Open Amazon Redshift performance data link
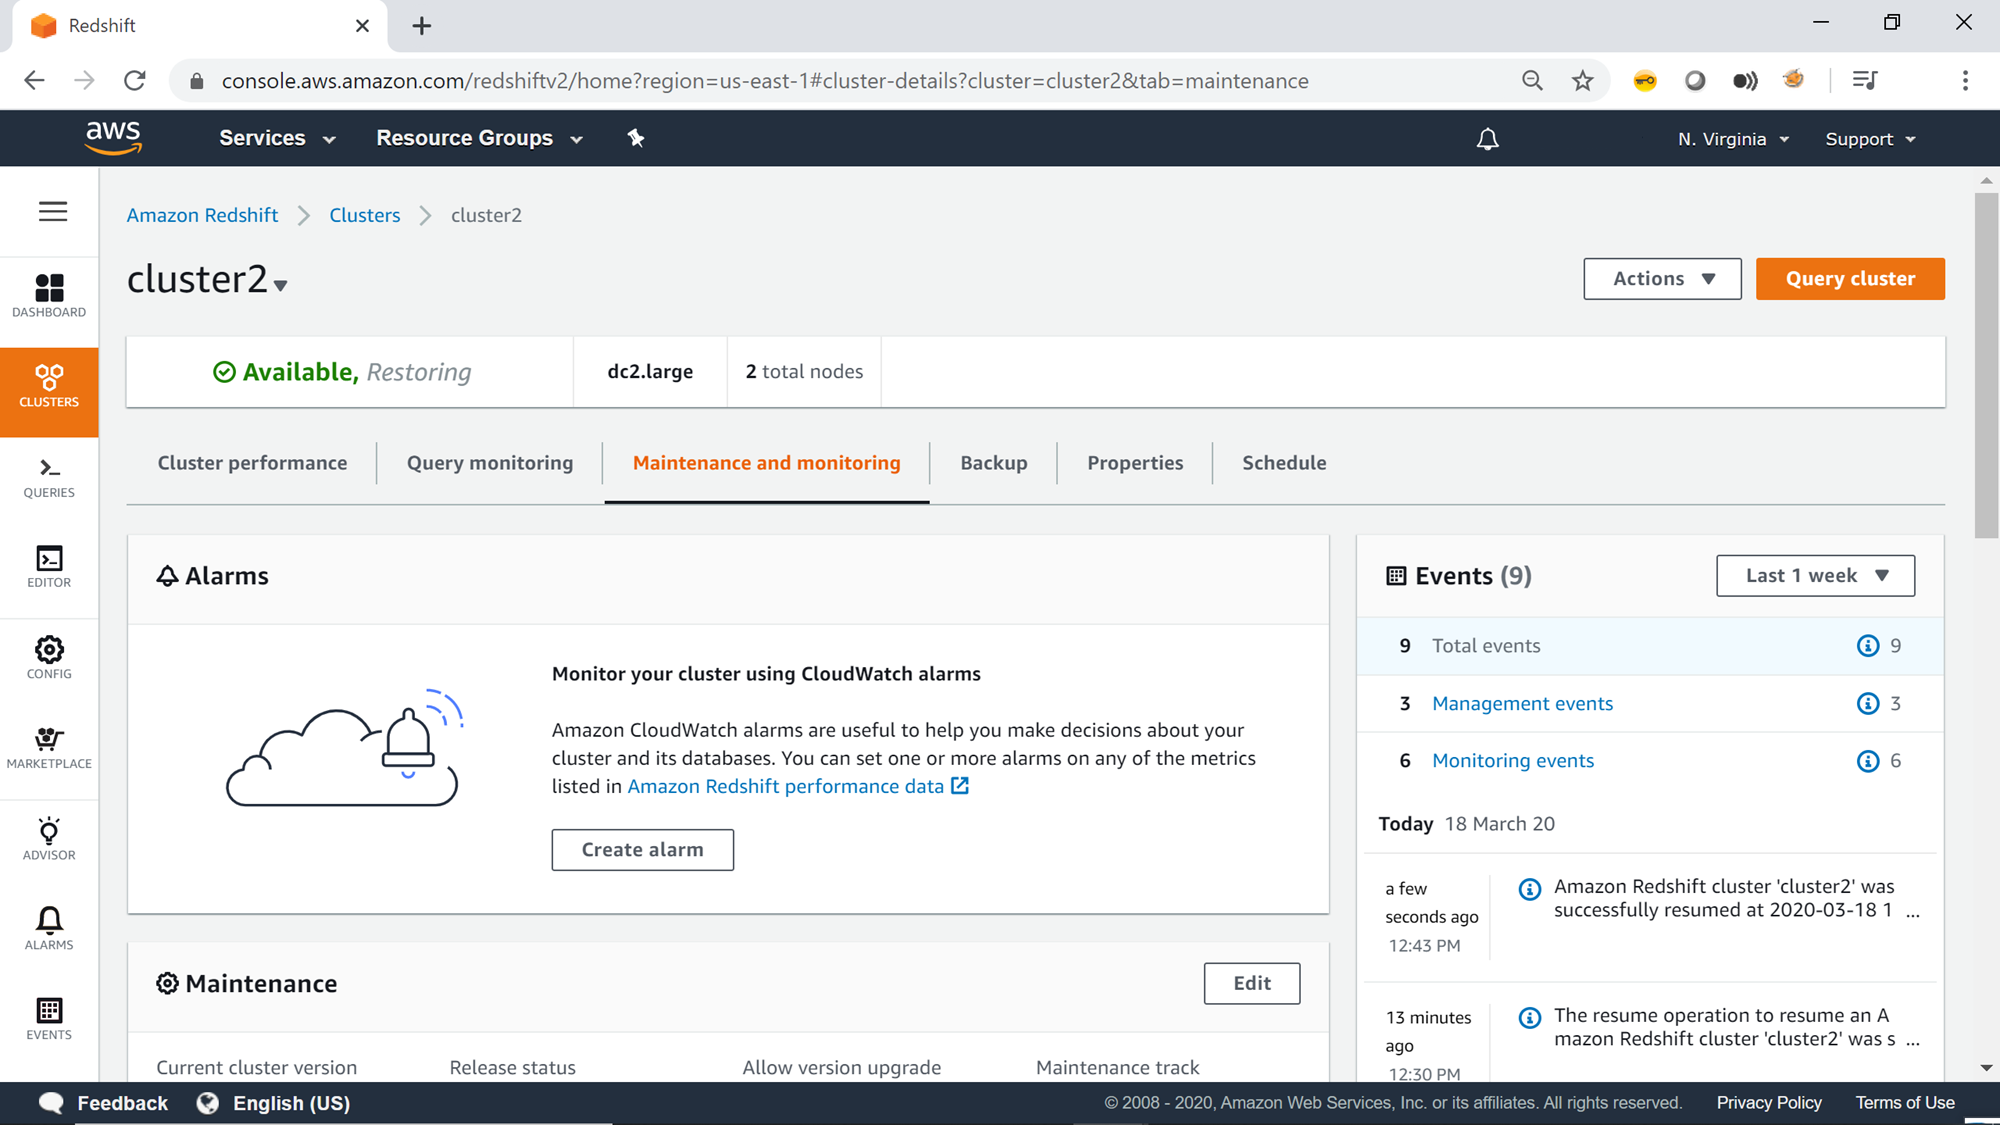The height and width of the screenshot is (1125, 2000). coord(785,787)
